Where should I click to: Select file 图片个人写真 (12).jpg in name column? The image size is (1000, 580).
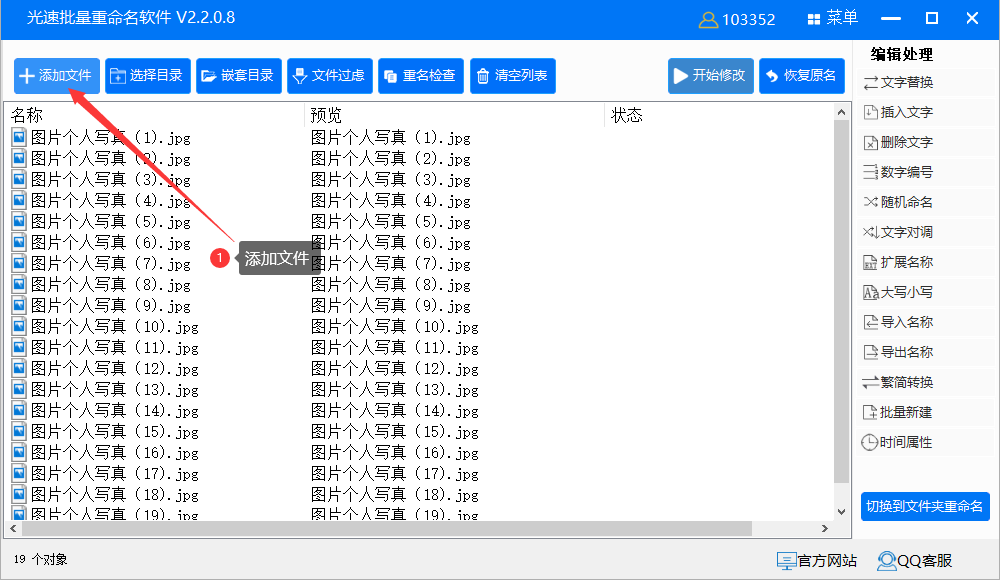pyautogui.click(x=115, y=369)
